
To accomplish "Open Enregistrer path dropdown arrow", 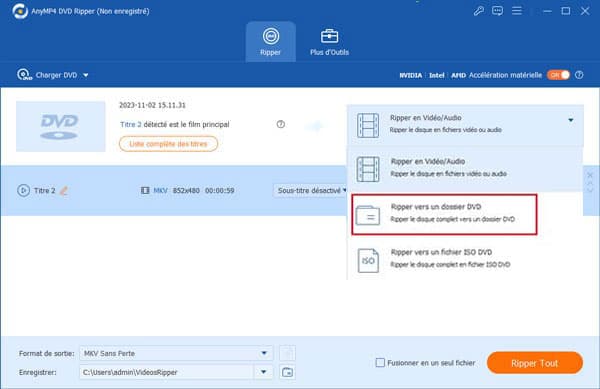I will pos(263,372).
